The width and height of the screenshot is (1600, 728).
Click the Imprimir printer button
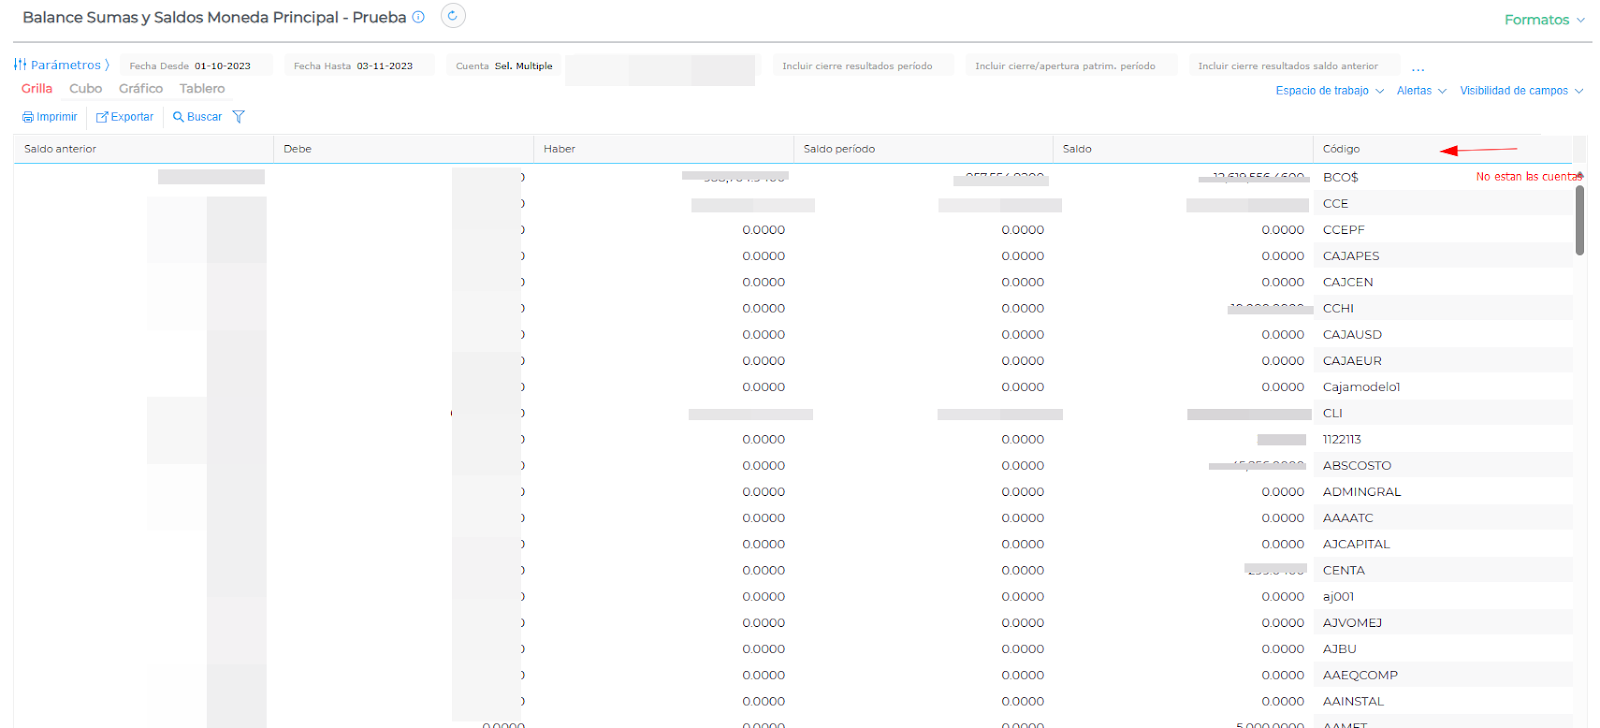pos(50,117)
